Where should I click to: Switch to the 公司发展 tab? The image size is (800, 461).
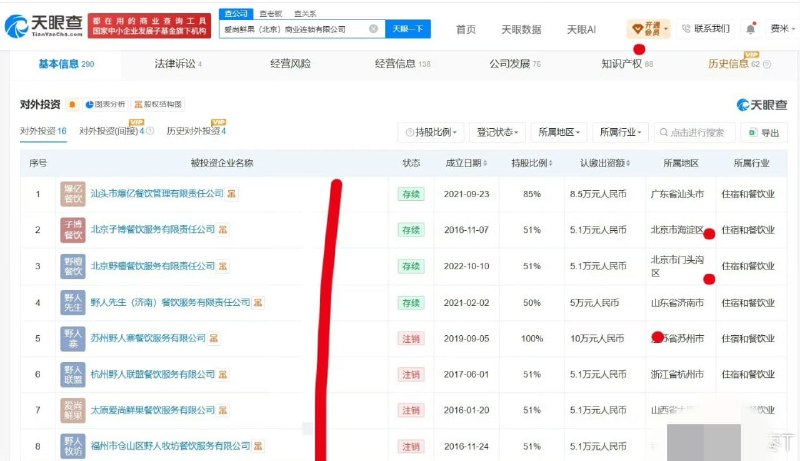(515, 64)
